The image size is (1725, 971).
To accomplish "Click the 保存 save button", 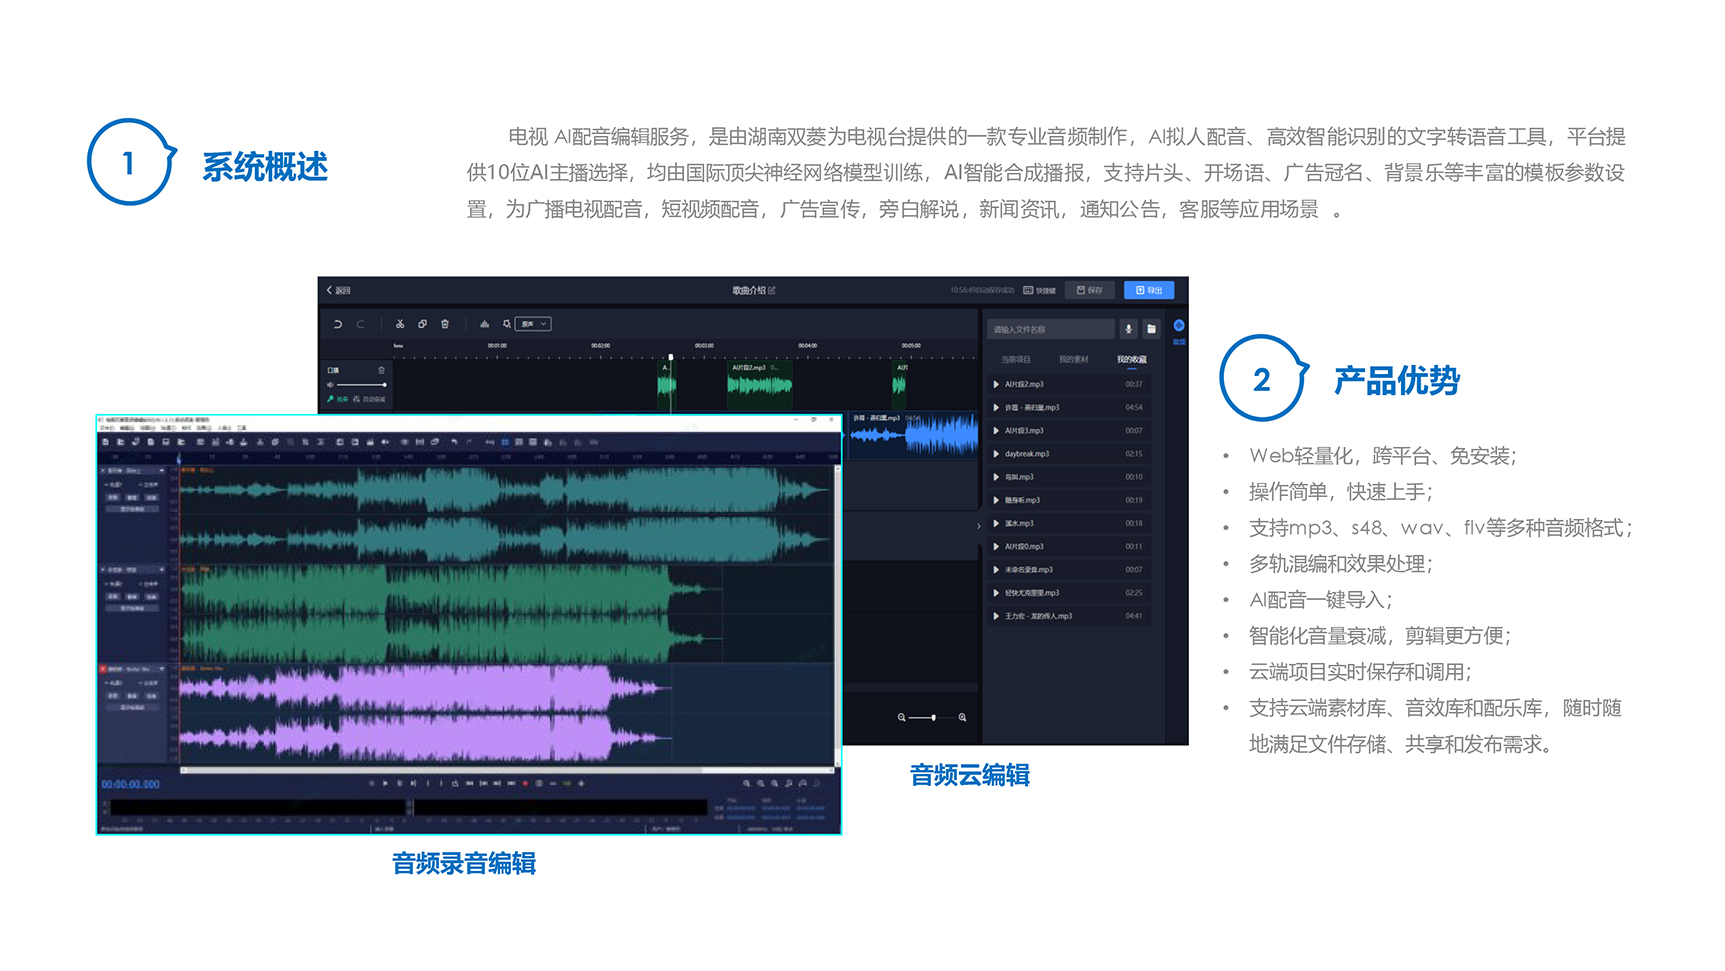I will tap(1089, 290).
